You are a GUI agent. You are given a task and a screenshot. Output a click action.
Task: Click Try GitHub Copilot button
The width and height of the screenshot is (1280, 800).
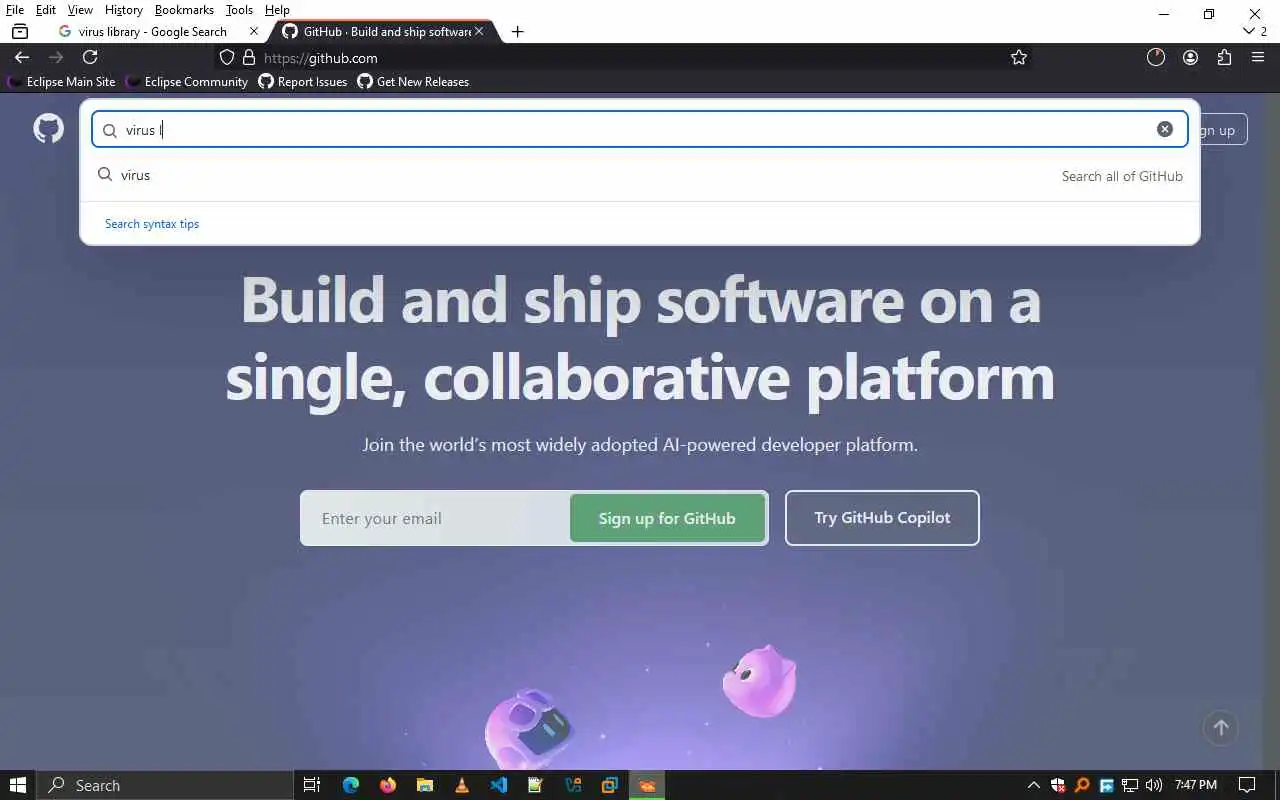(x=882, y=518)
